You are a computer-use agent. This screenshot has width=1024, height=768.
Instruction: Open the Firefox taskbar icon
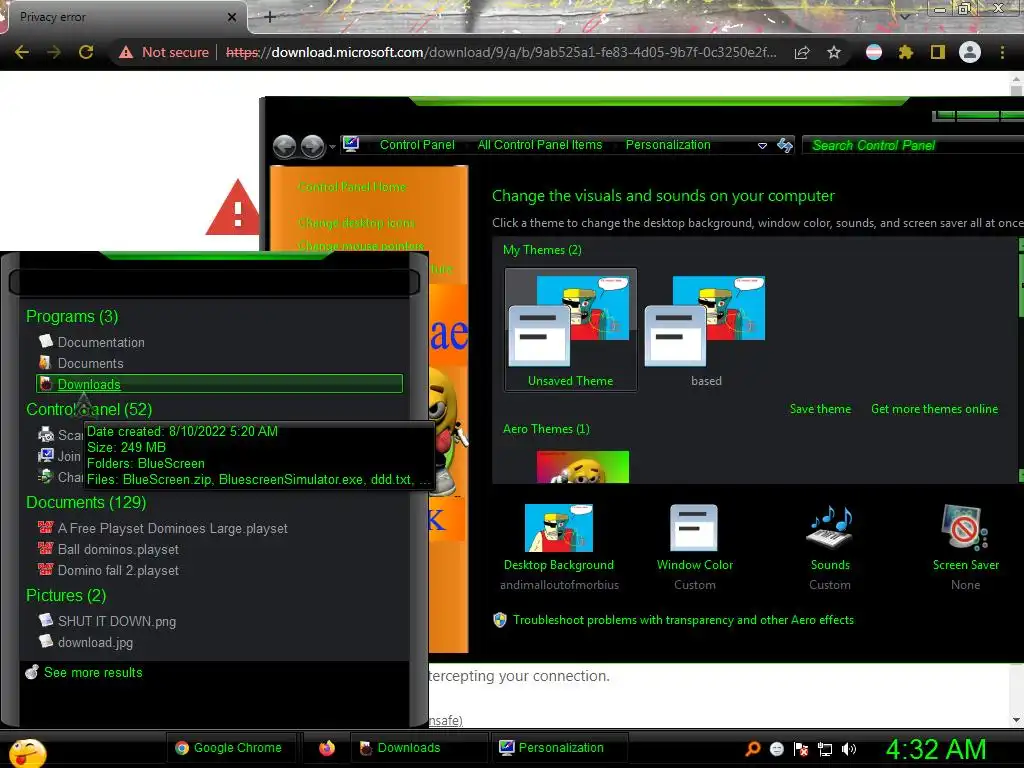pyautogui.click(x=327, y=748)
